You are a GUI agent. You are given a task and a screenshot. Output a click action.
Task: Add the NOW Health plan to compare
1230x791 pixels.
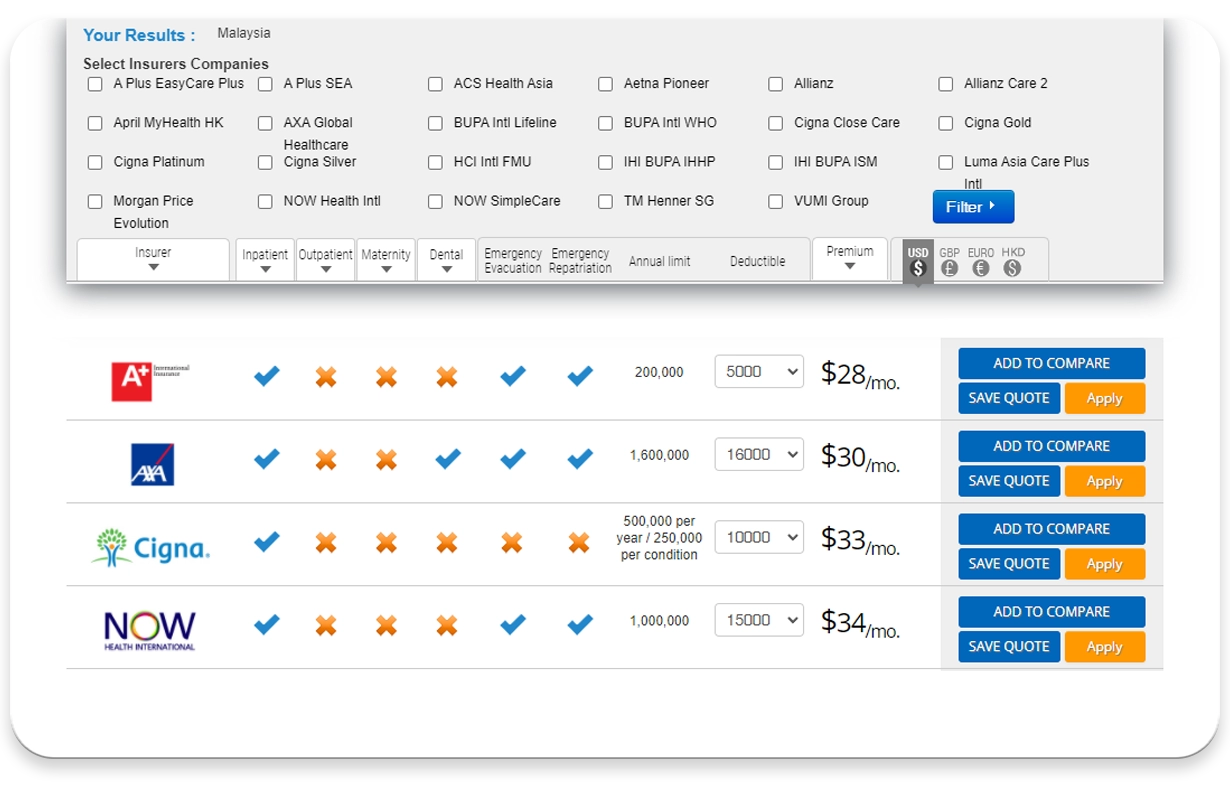coord(1051,612)
